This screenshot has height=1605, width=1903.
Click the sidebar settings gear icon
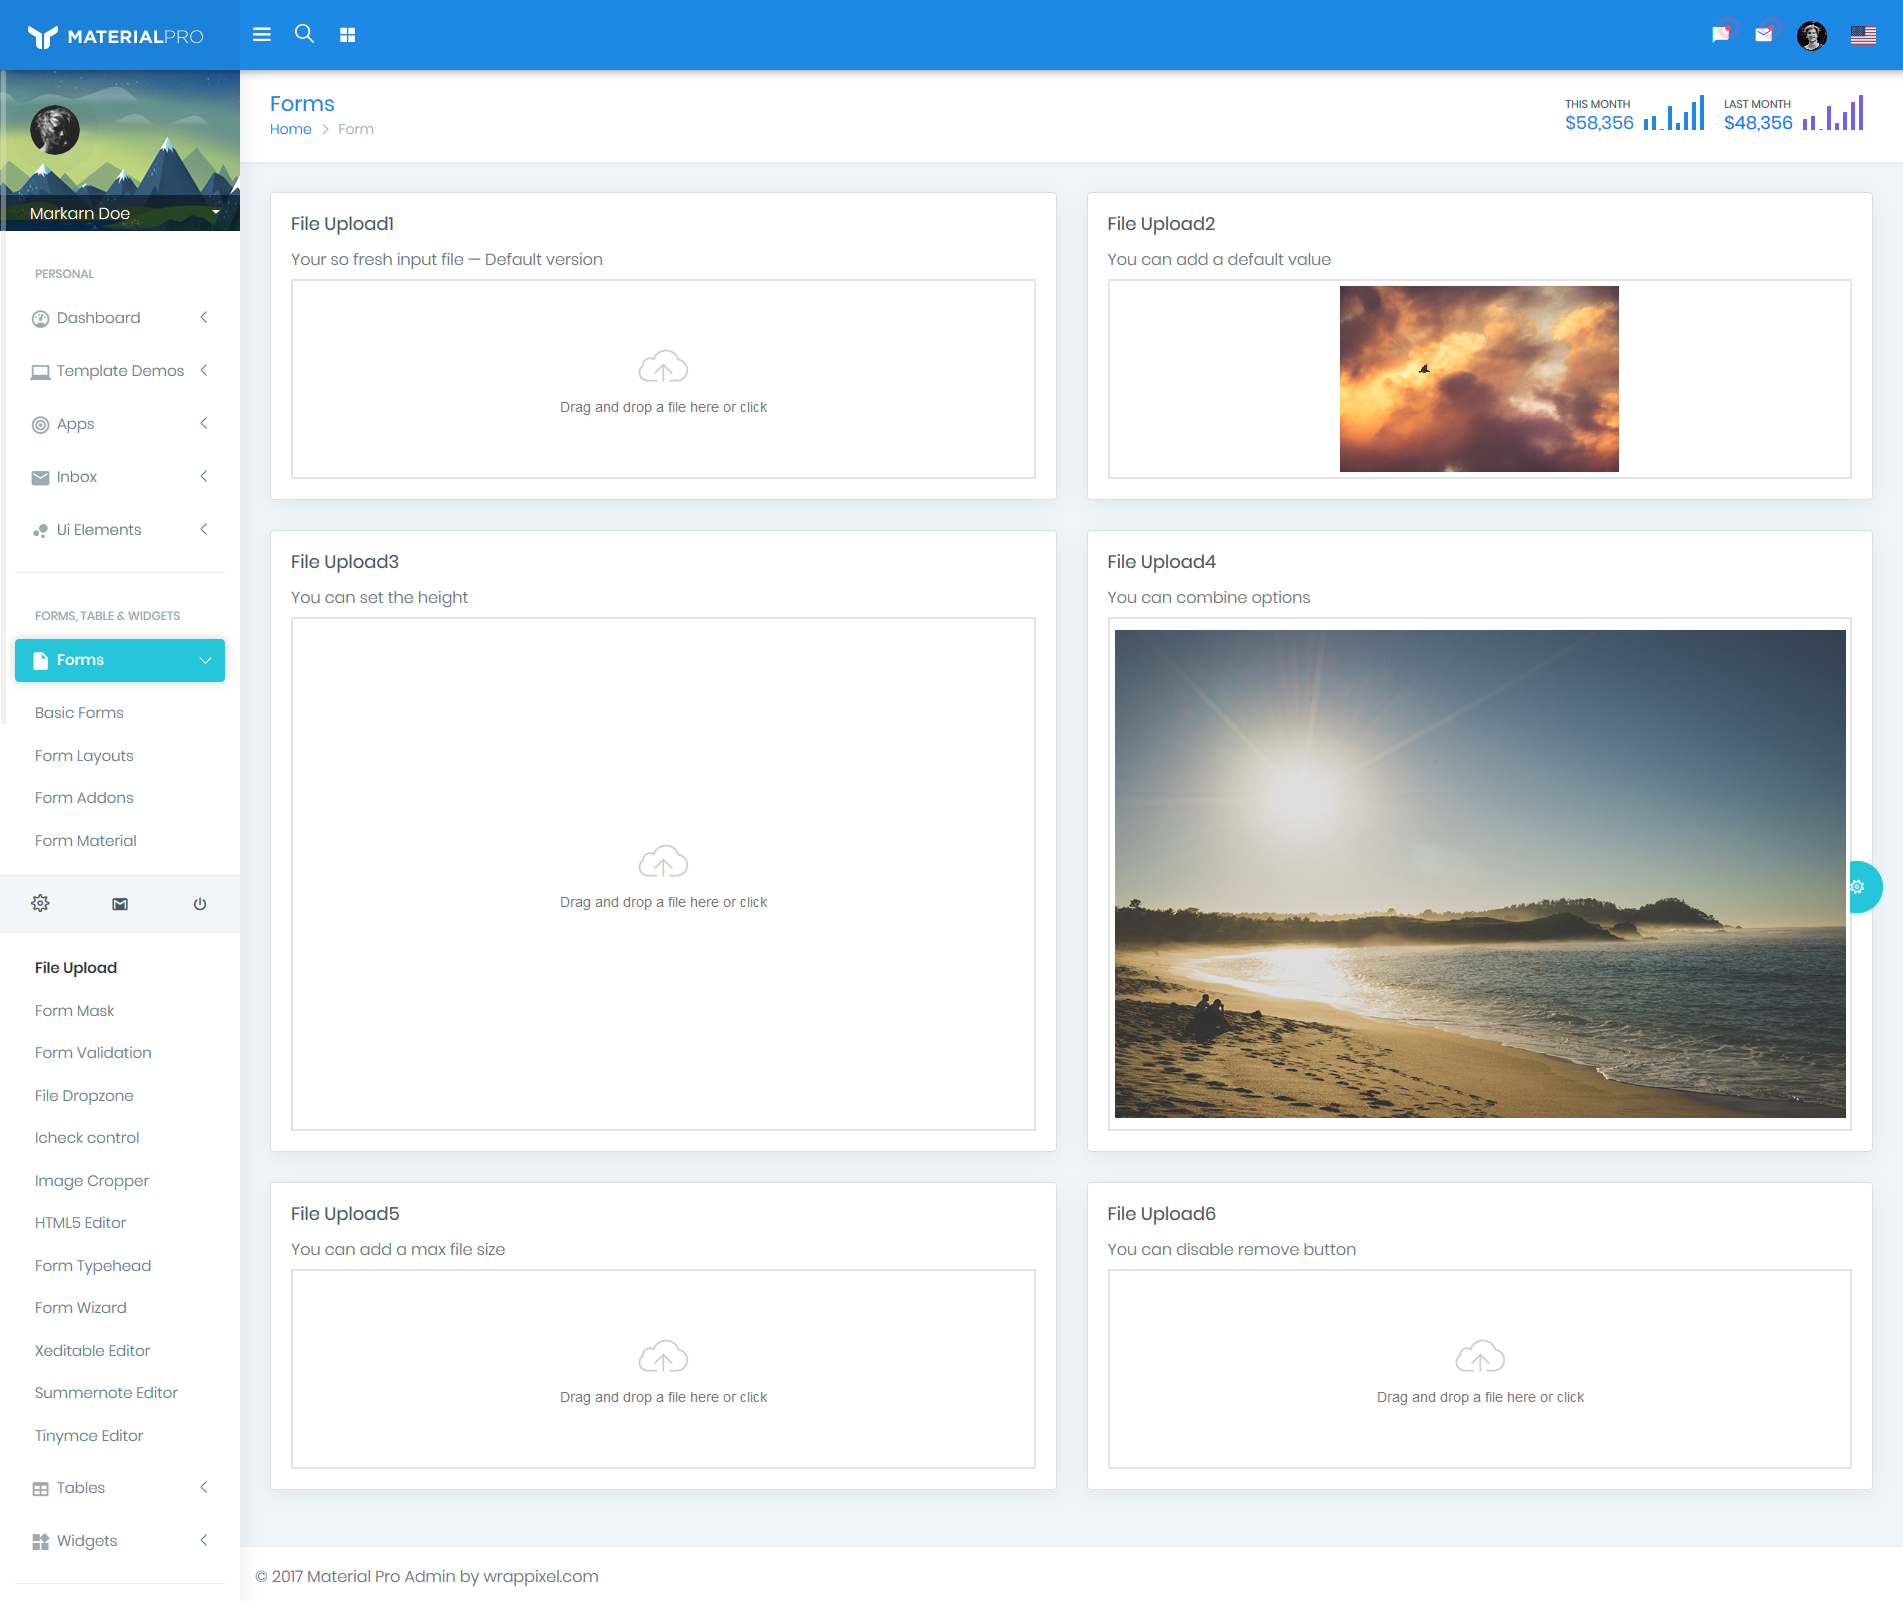[40, 904]
